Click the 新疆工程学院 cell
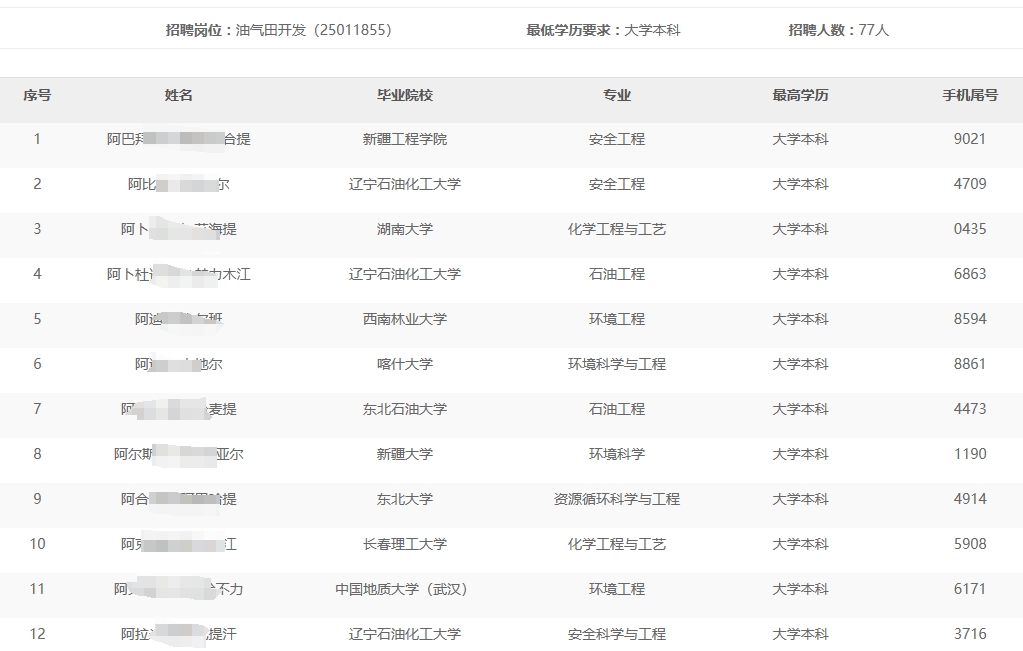The height and width of the screenshot is (651, 1023). point(405,139)
